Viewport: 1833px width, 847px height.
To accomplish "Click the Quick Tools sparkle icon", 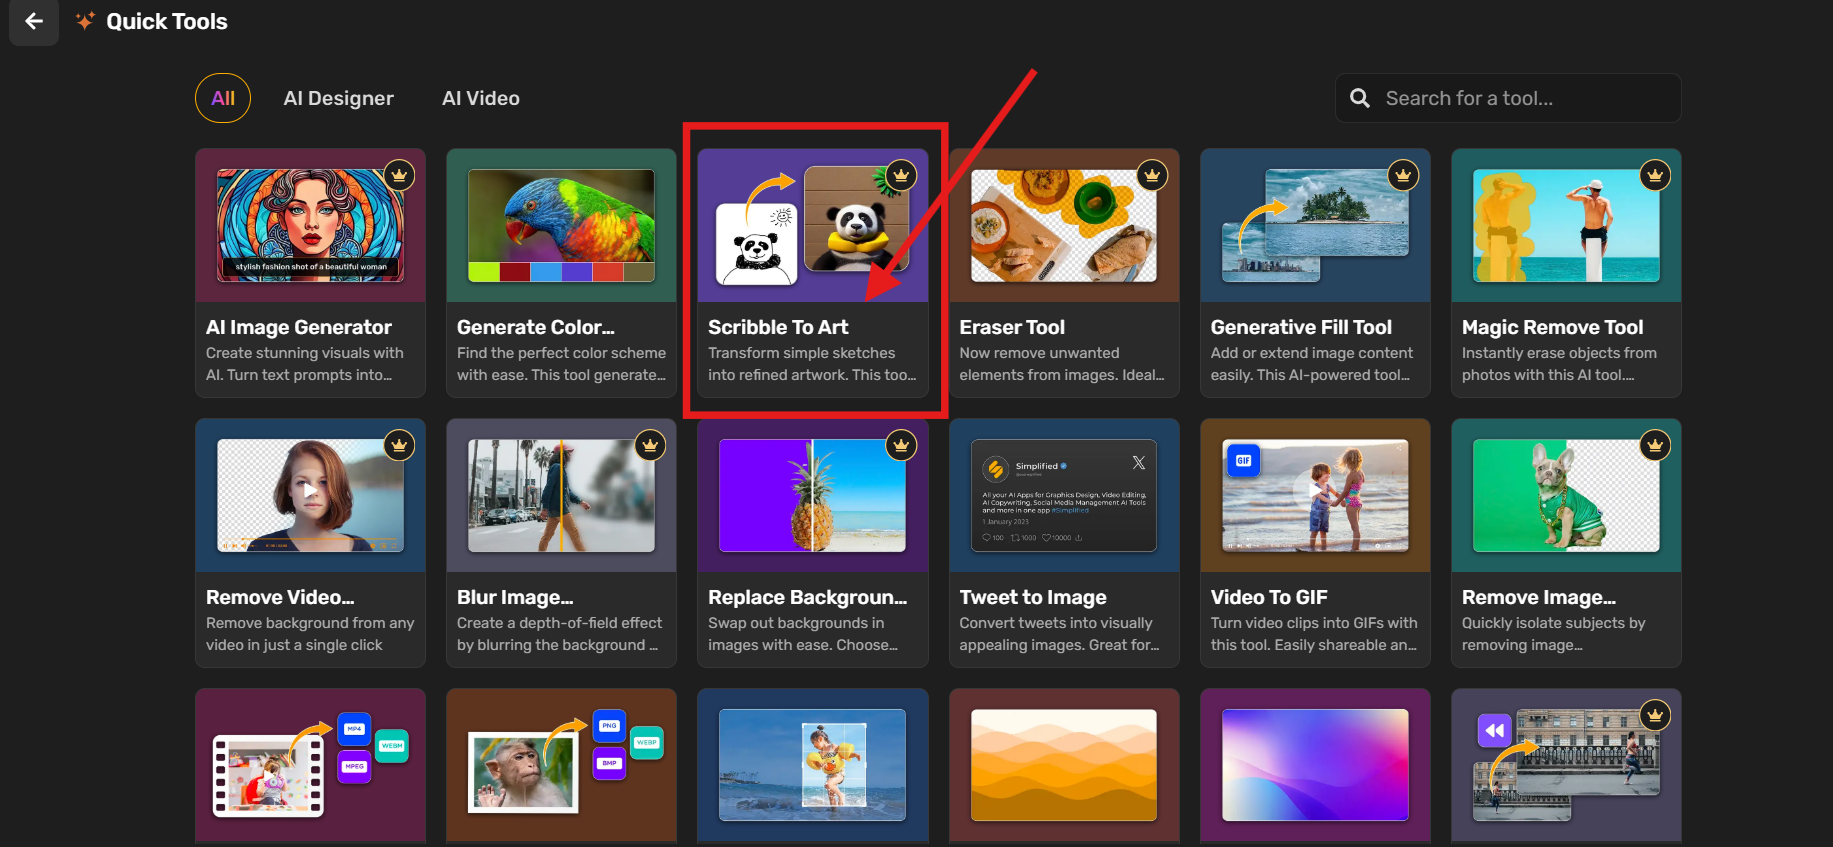I will click(86, 21).
